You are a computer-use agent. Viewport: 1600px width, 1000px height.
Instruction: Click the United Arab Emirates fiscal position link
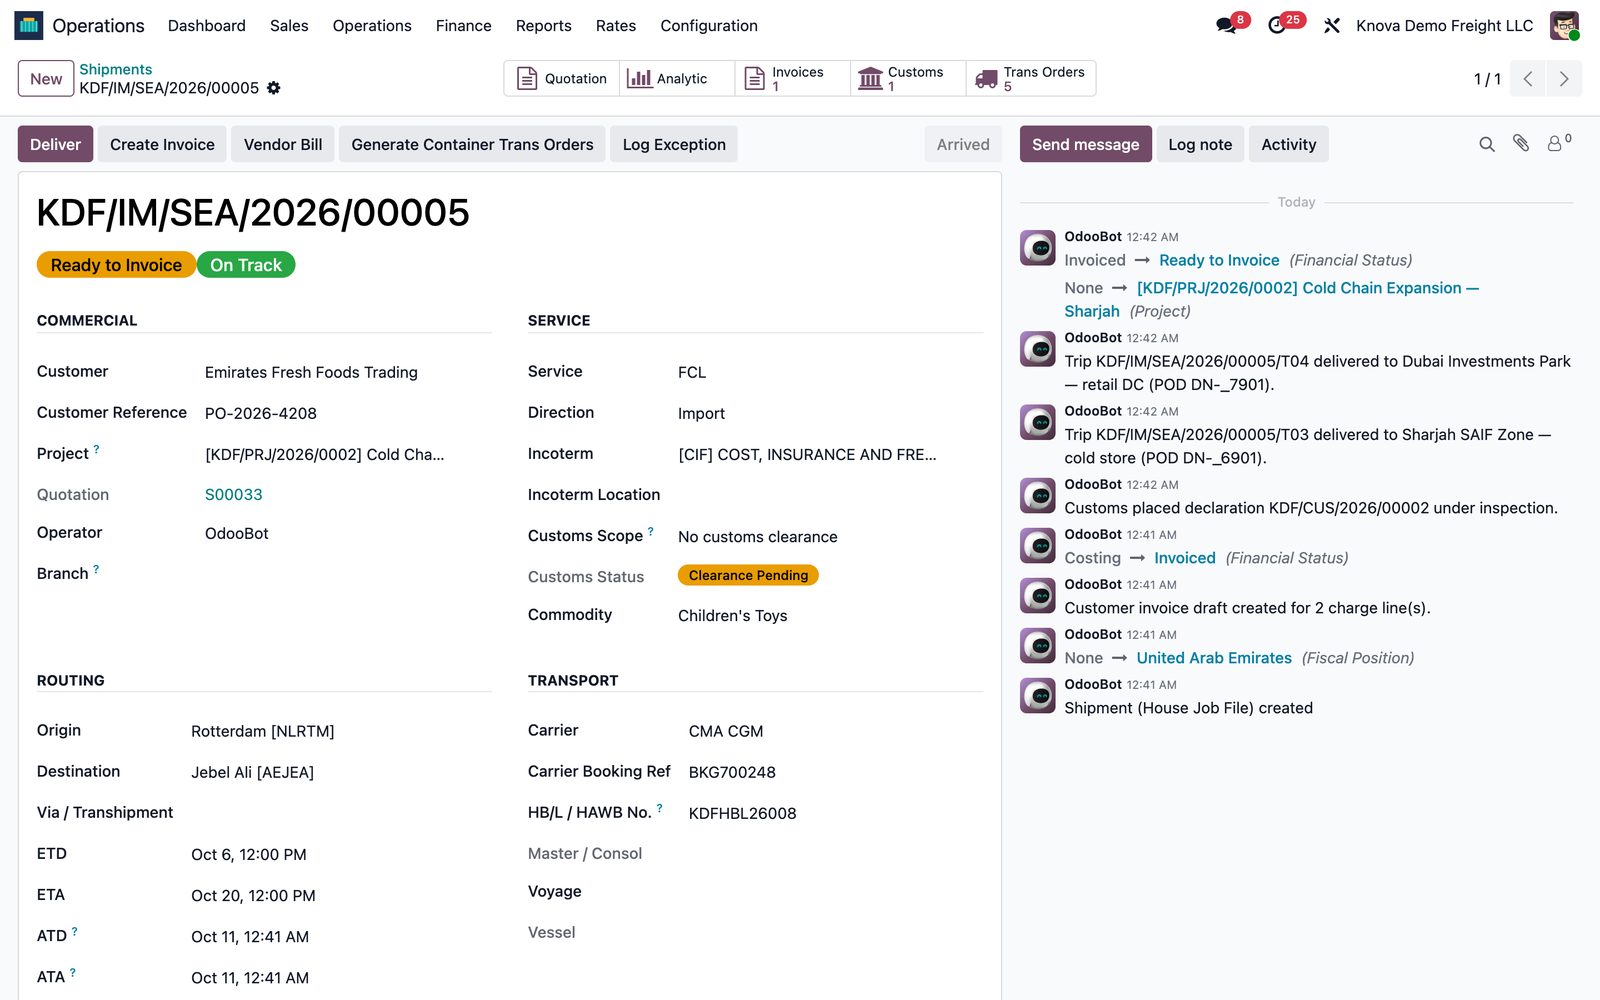click(x=1214, y=658)
